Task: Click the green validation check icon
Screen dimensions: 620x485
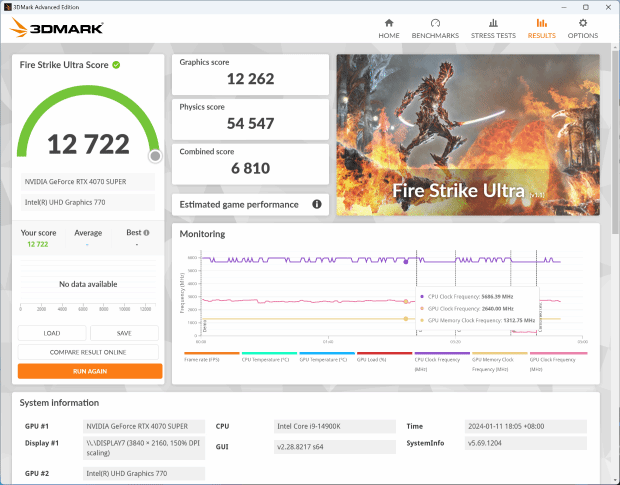Action: [116, 65]
